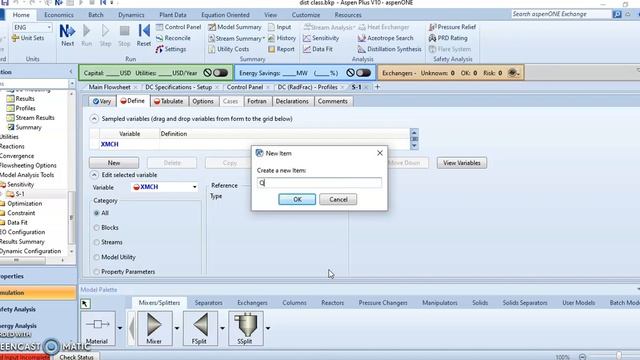The image size is (640, 360).
Task: Collapse the Edit selected variable section
Action: [94, 175]
